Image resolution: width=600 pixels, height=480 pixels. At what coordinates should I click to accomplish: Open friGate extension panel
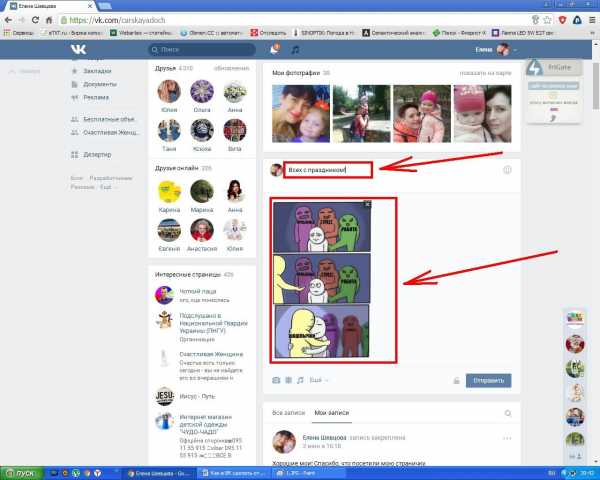pos(554,67)
